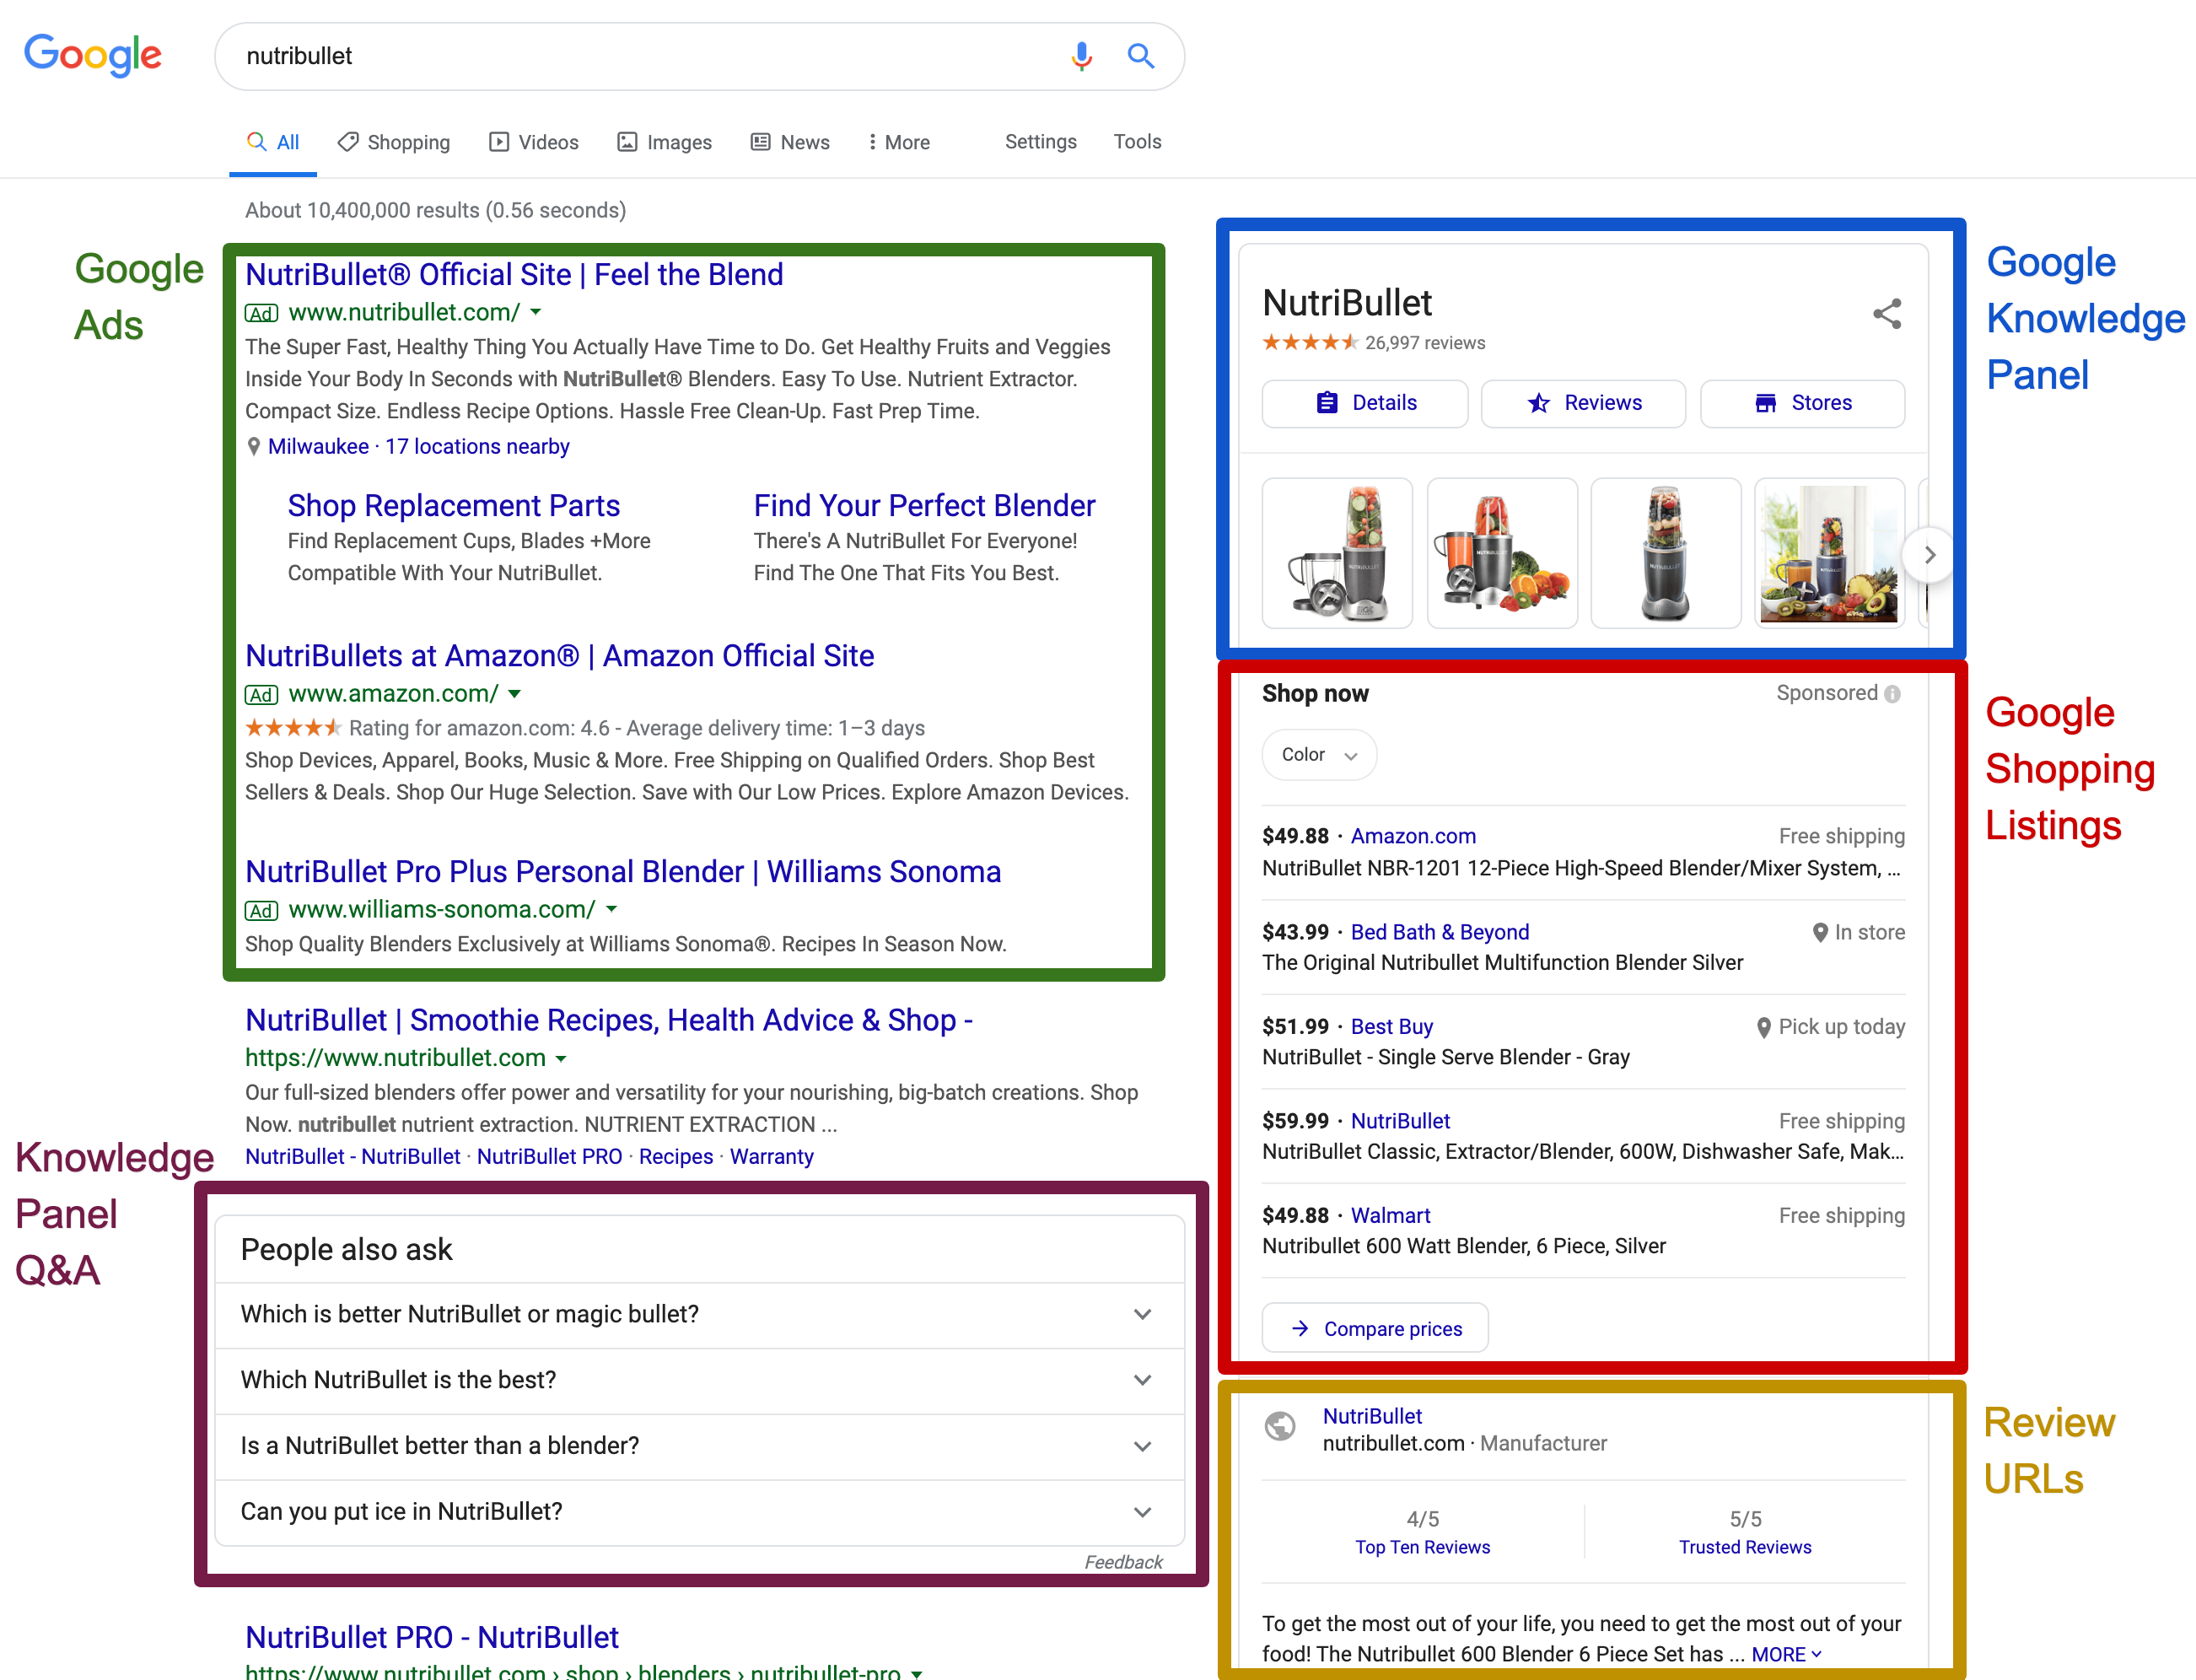Click the star rating in NutriBullet panel
Viewport: 2196px width, 1680px height.
(1310, 343)
